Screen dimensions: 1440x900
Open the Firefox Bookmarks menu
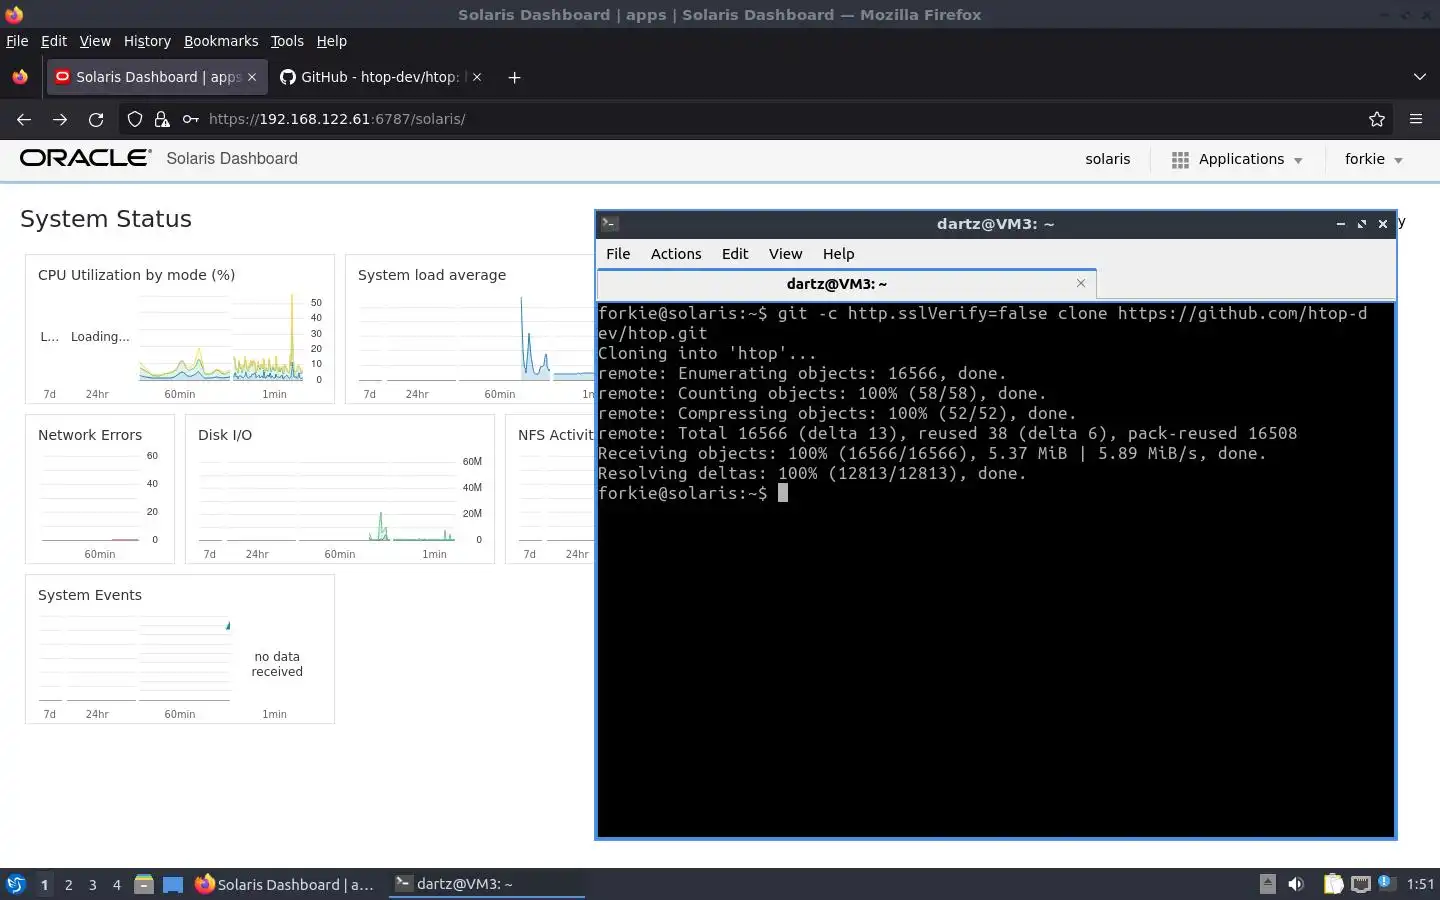221,41
